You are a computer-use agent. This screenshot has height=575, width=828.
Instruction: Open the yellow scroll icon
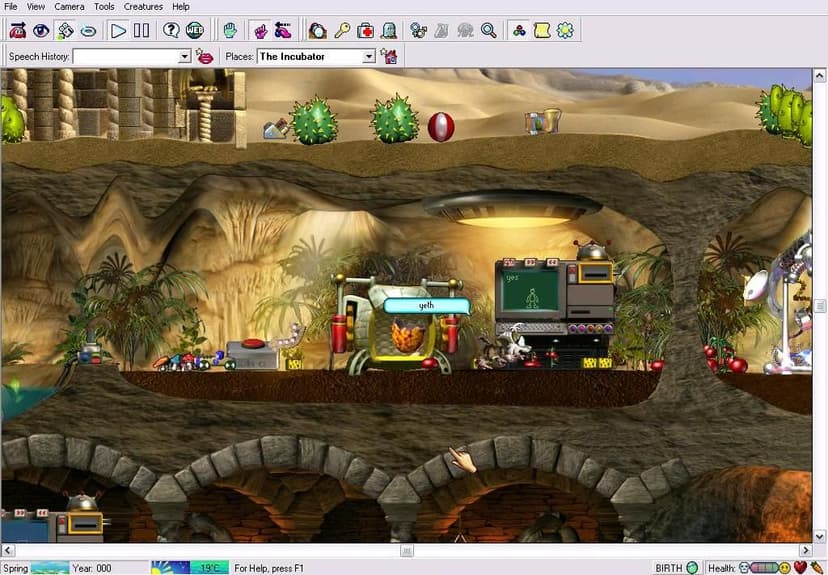click(542, 31)
